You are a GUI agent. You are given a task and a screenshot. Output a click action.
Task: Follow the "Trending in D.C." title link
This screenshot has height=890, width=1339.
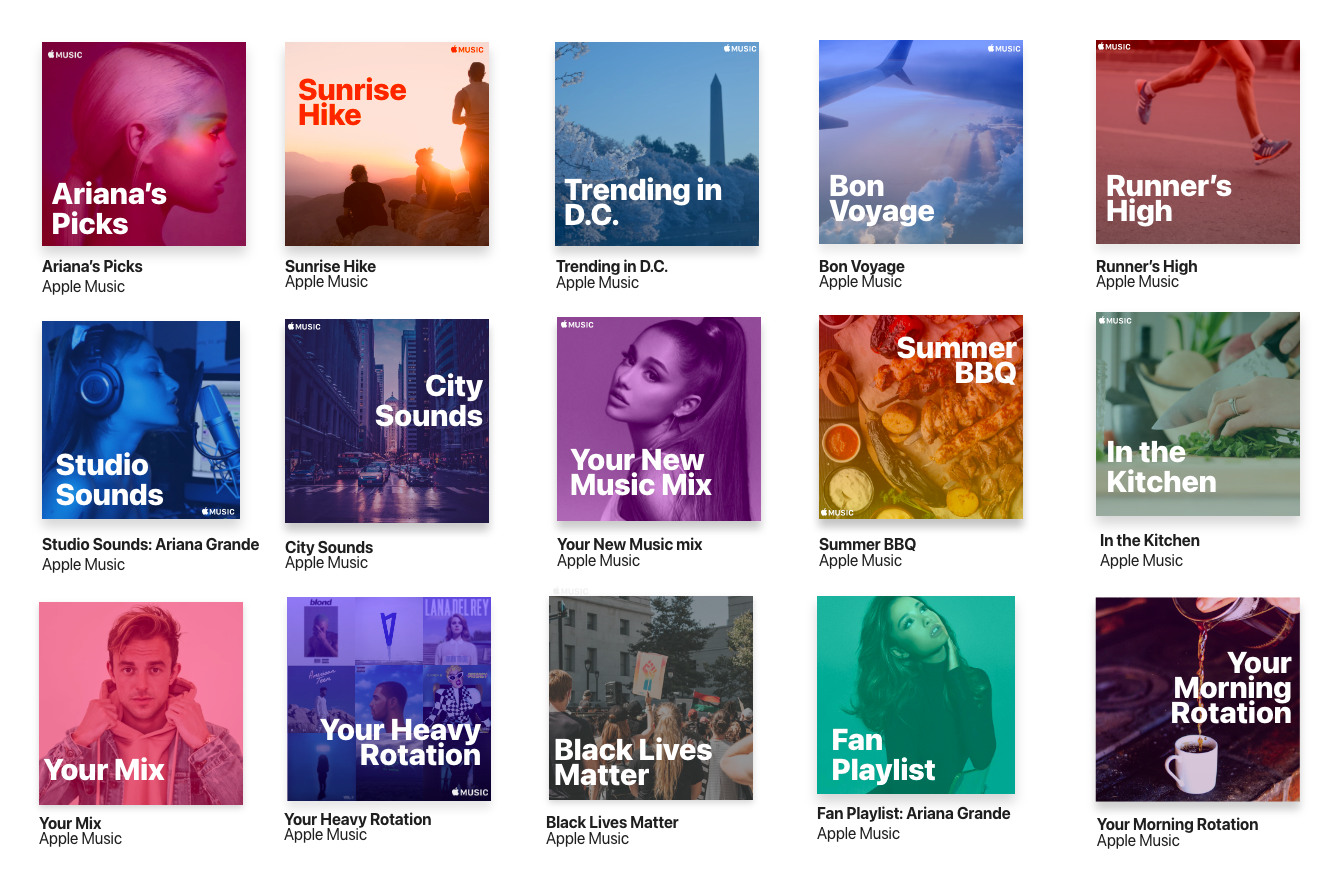pos(612,267)
